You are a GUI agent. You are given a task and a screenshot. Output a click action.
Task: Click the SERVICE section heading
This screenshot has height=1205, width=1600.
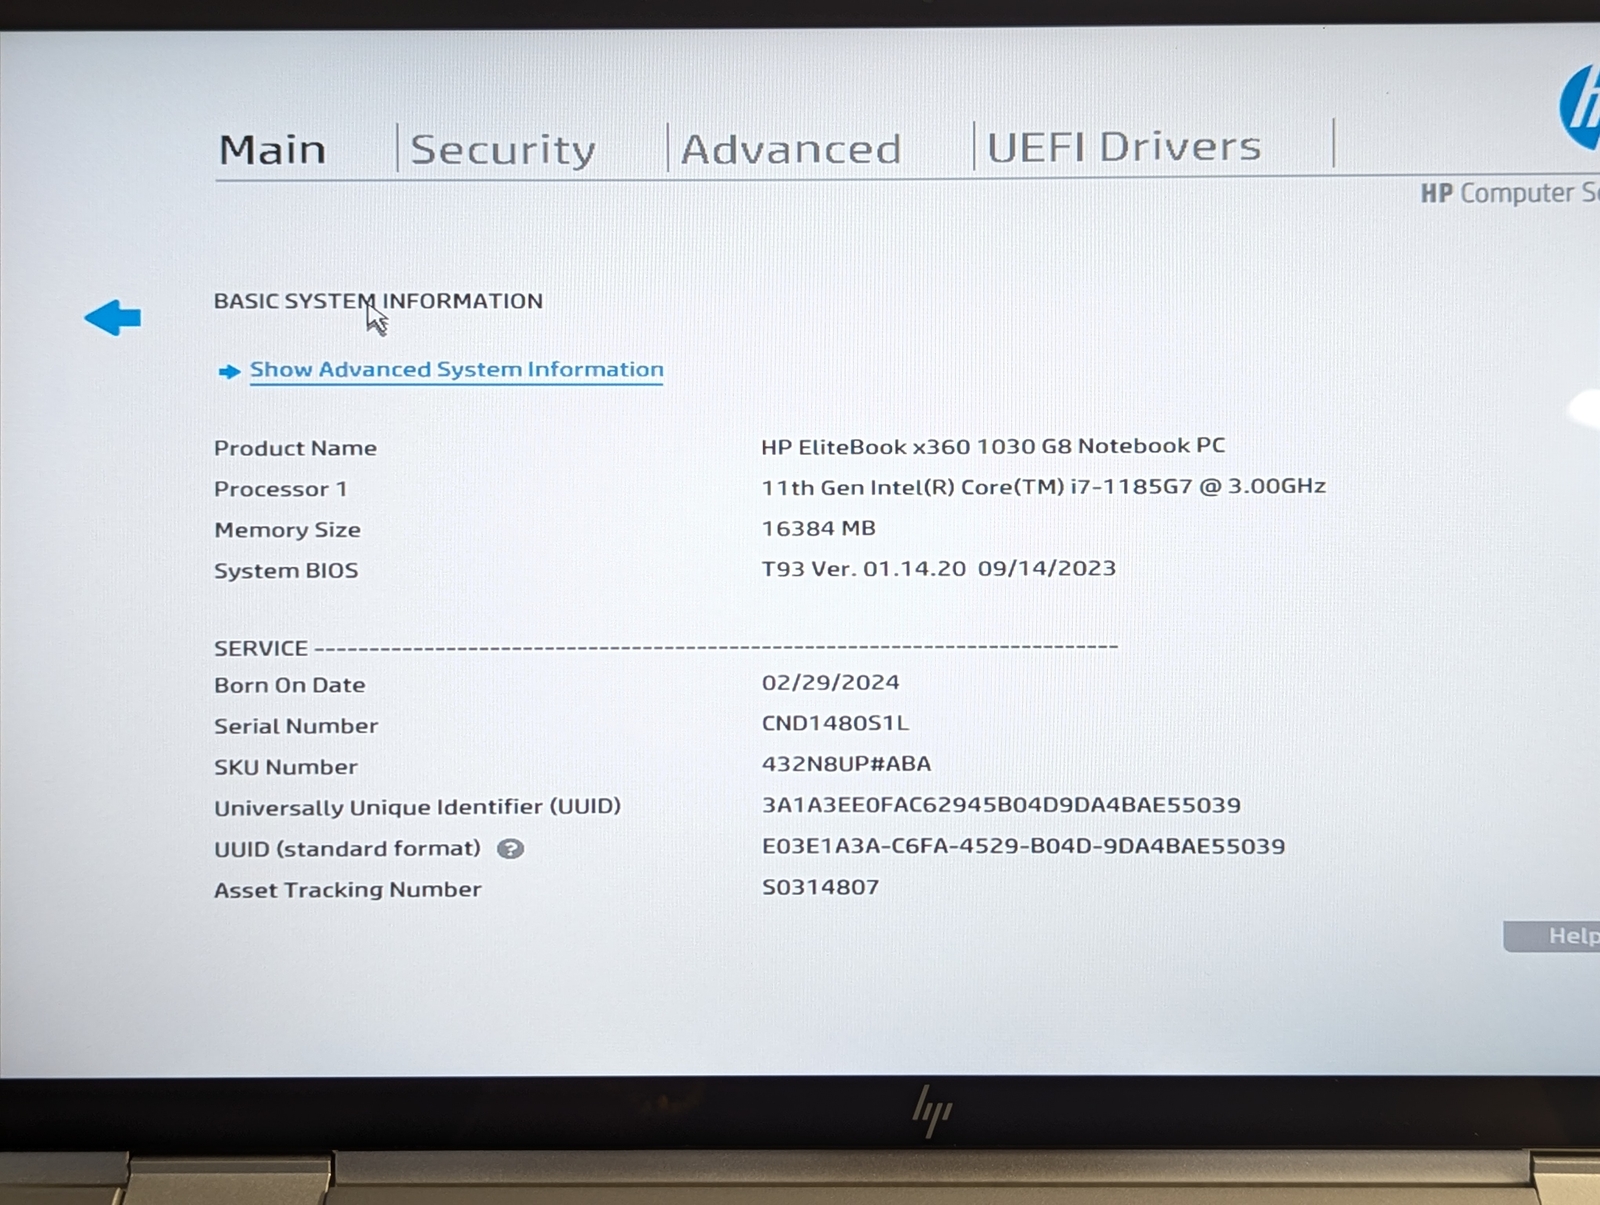pos(261,648)
